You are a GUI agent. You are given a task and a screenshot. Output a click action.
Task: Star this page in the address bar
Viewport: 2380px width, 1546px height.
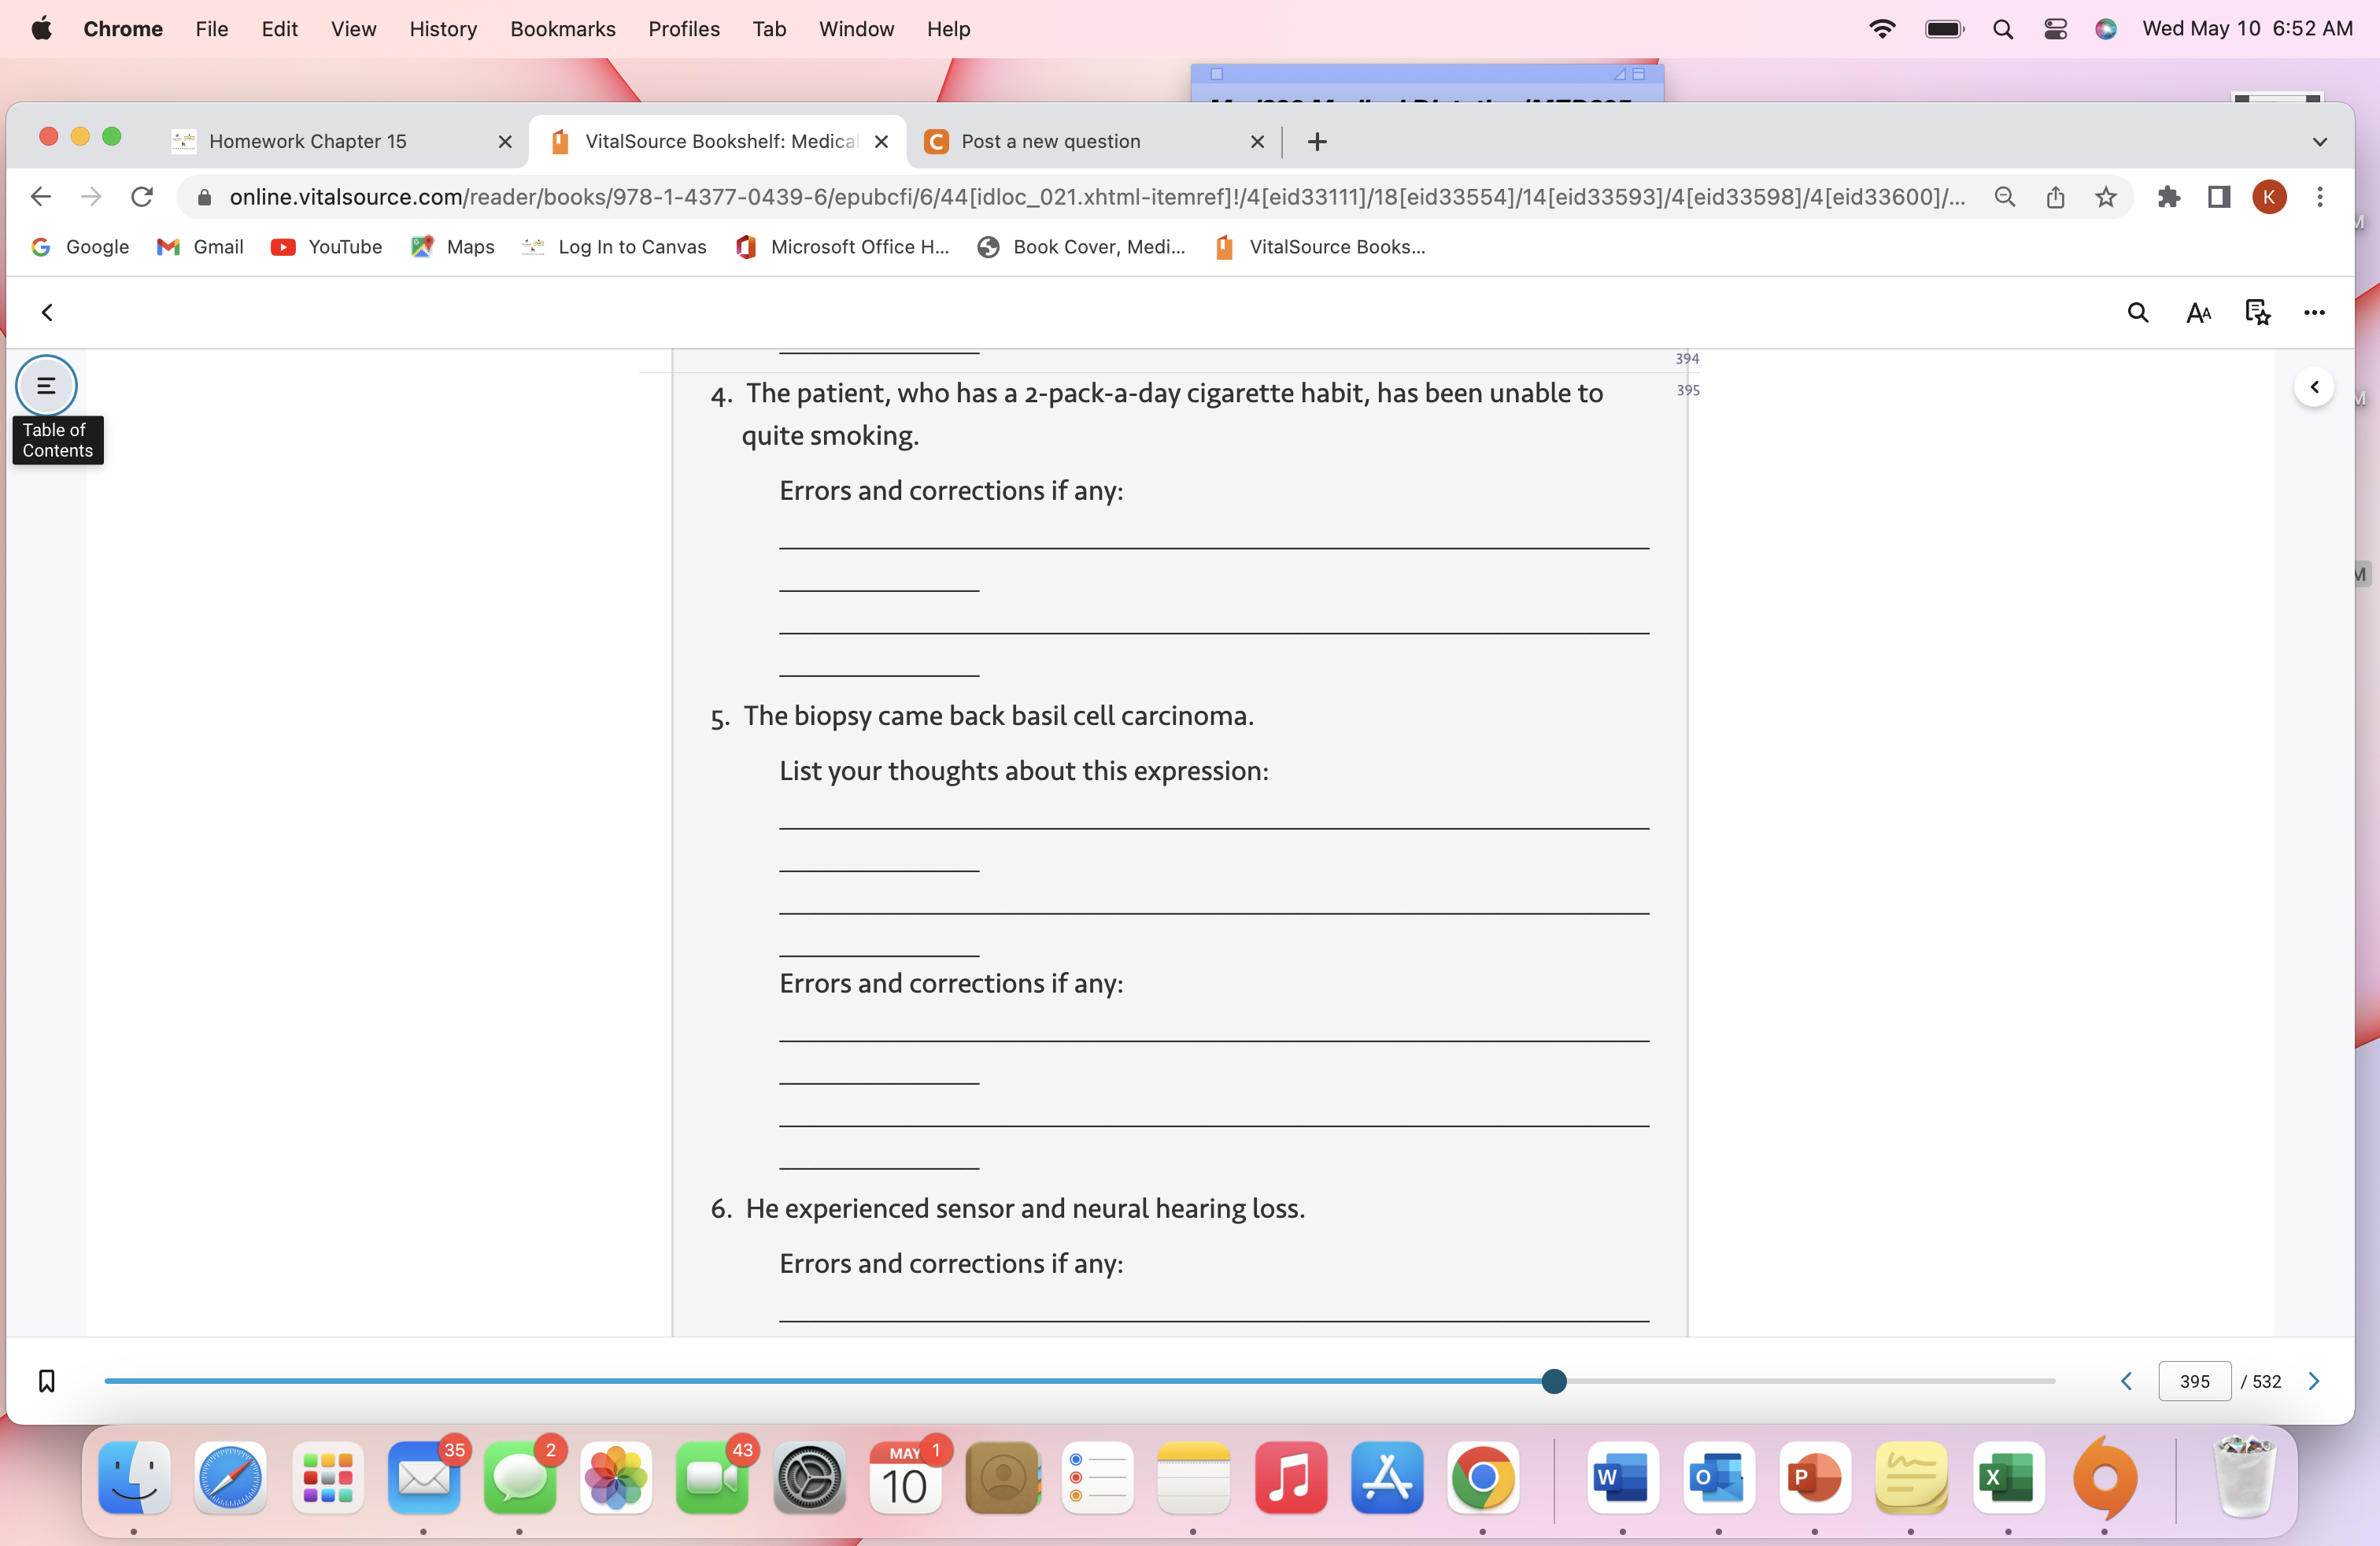2106,197
